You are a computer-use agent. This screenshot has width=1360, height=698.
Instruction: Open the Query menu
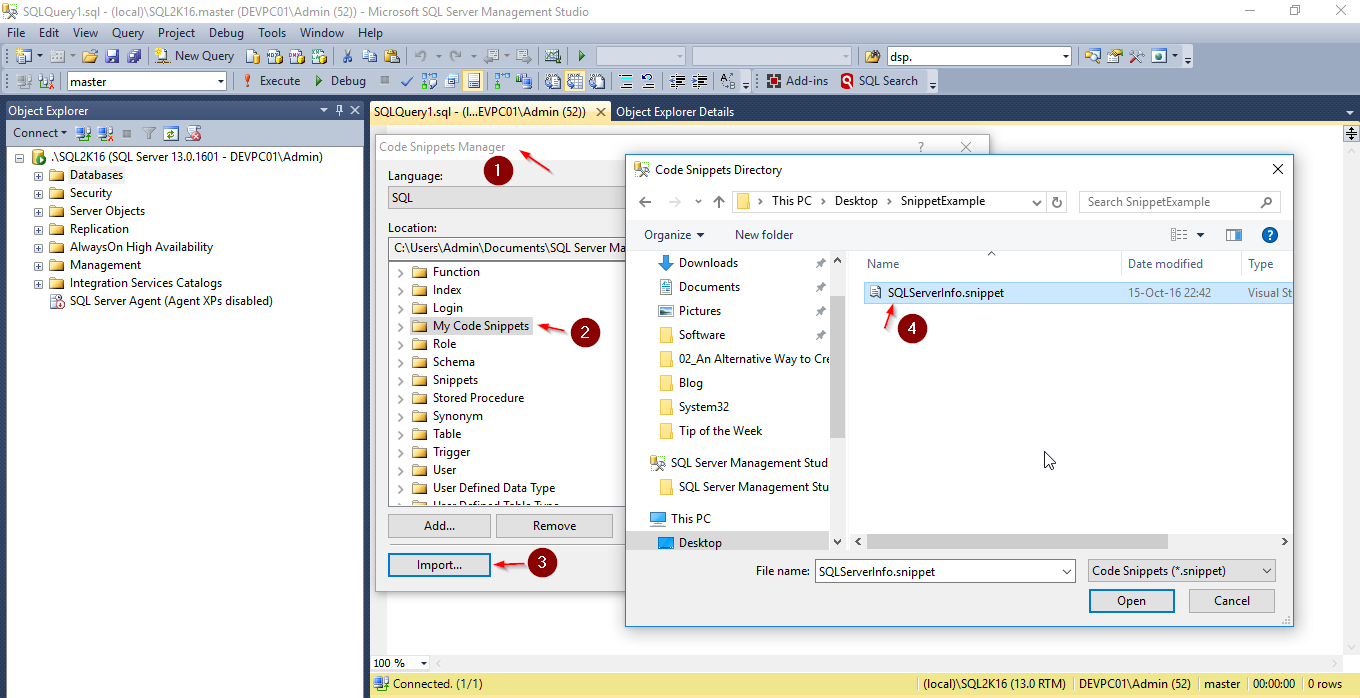128,33
